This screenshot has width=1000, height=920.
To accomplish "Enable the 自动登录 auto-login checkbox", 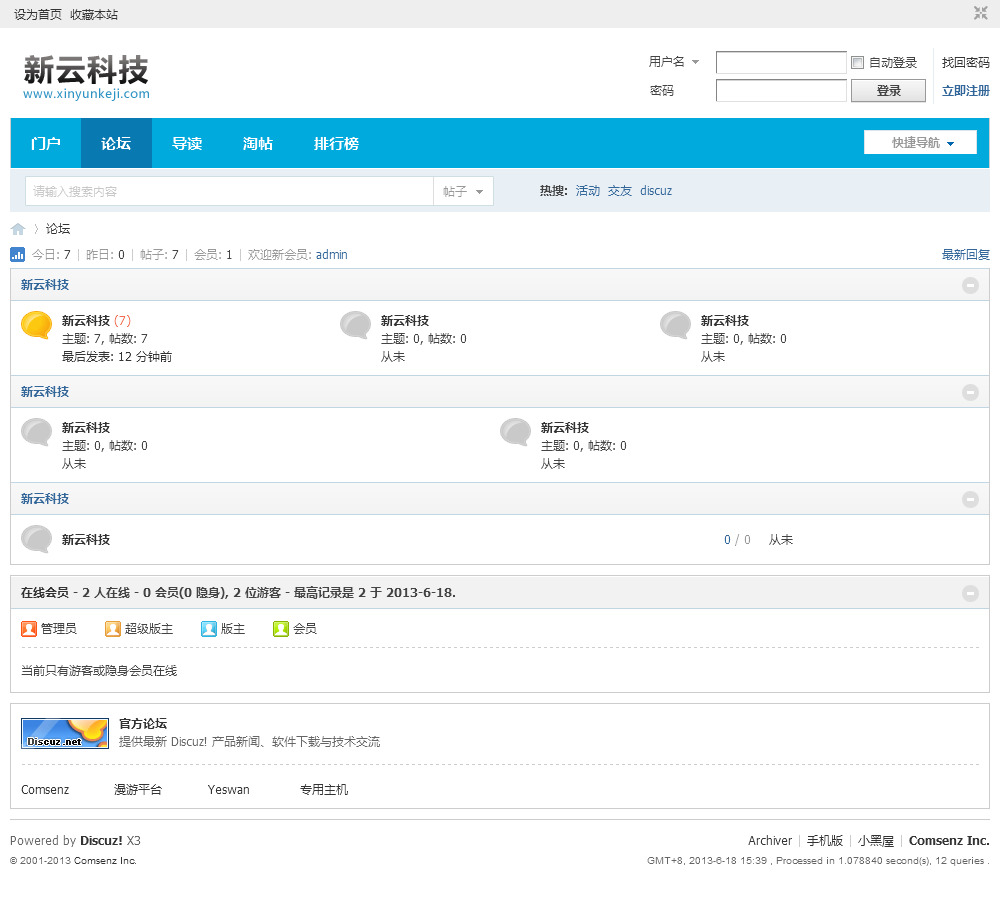I will click(x=857, y=63).
